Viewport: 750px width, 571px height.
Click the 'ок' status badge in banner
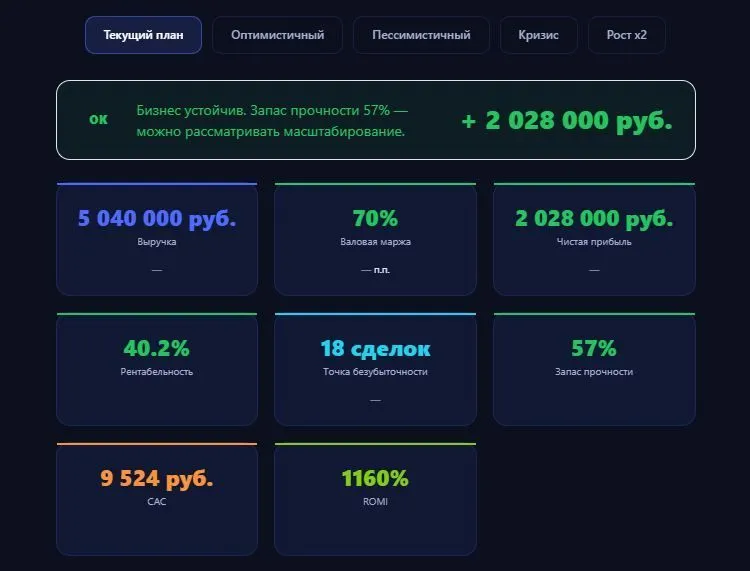coord(99,119)
